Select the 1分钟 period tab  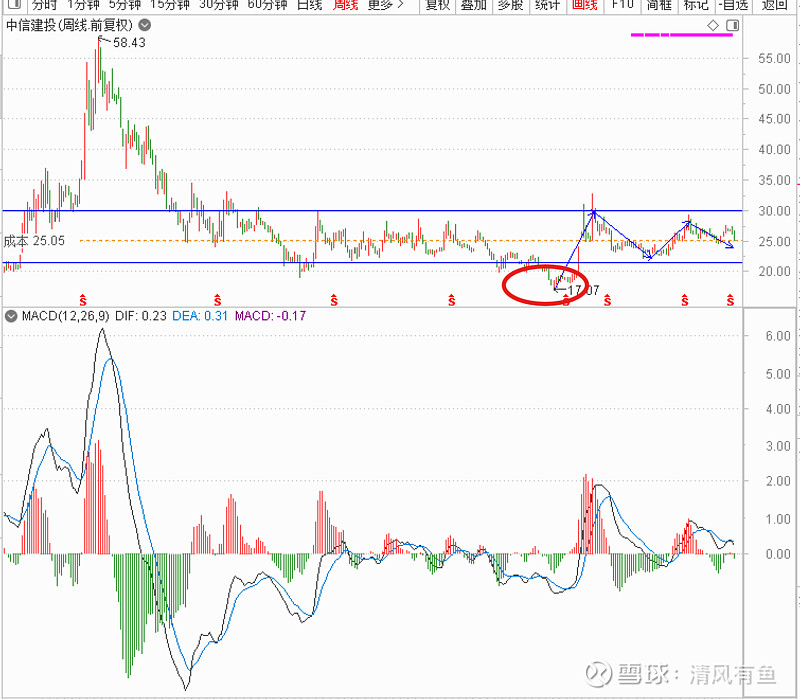(x=83, y=5)
